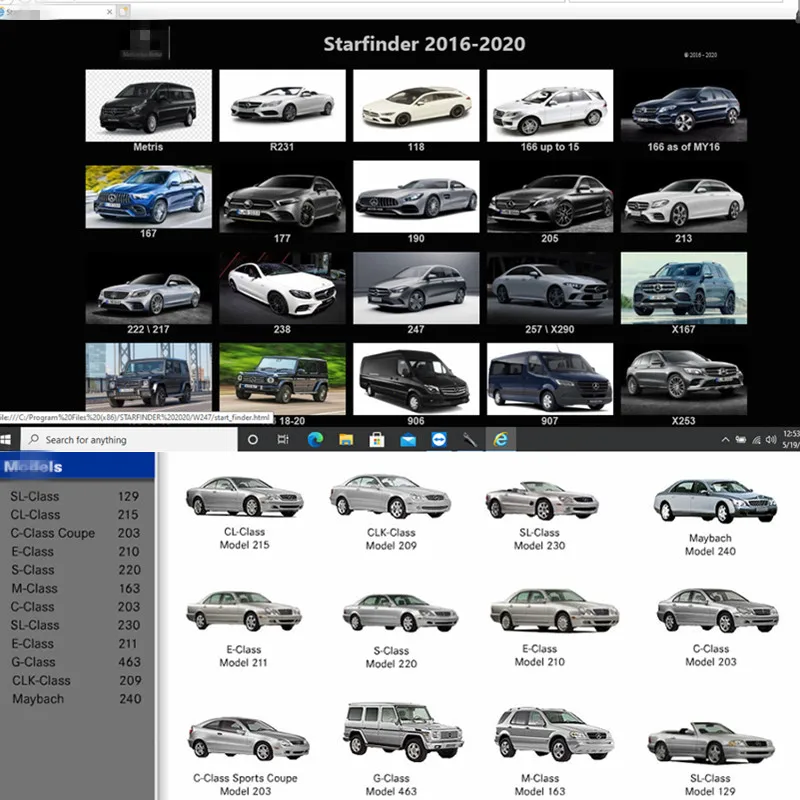This screenshot has height=800, width=800.
Task: Launch Microsoft Edge from taskbar
Action: [314, 439]
